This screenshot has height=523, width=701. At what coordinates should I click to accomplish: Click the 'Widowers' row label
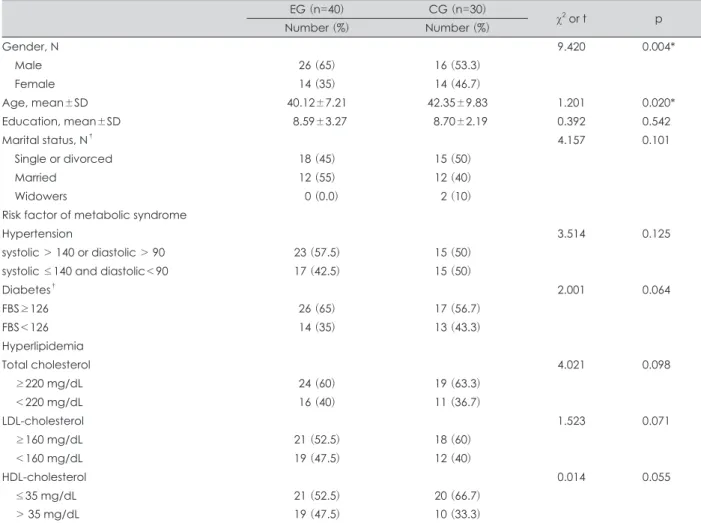tap(41, 196)
